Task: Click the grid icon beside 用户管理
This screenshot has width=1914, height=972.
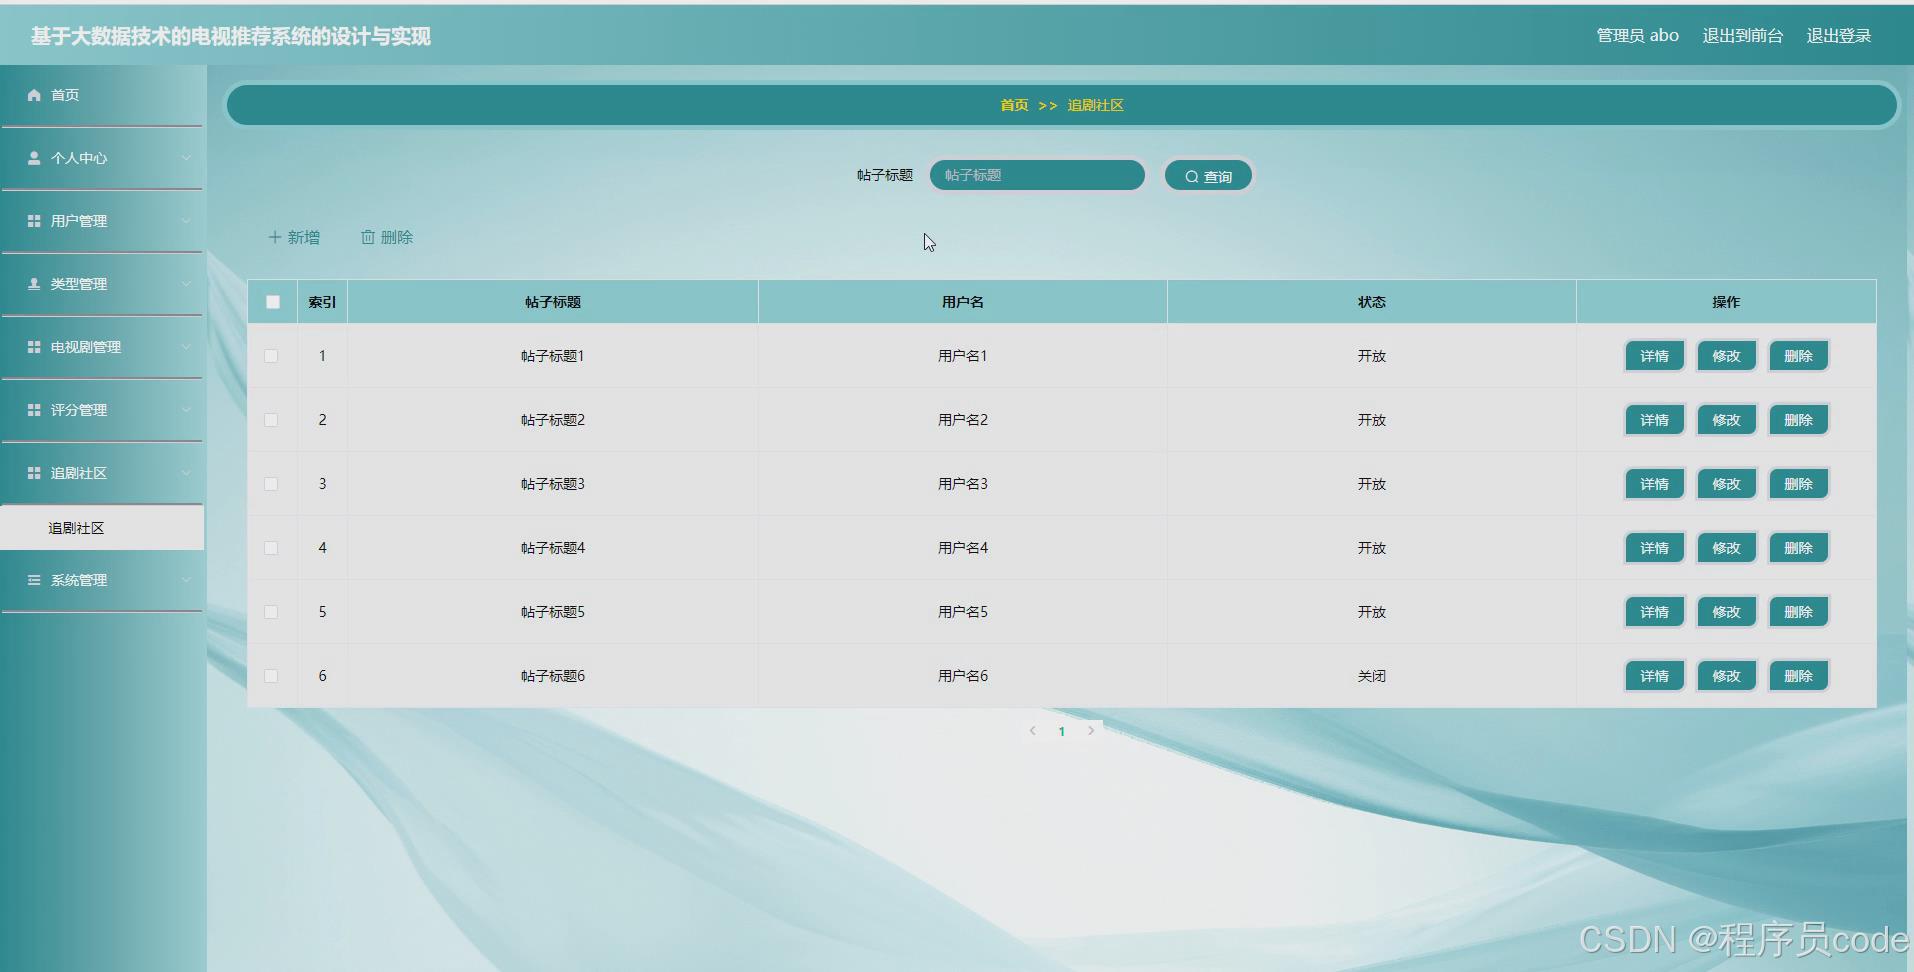Action: coord(34,221)
